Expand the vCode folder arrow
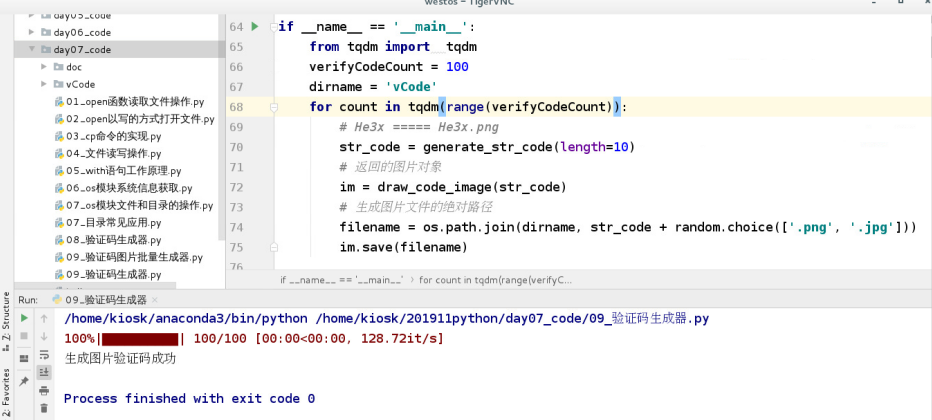 pyautogui.click(x=44, y=84)
